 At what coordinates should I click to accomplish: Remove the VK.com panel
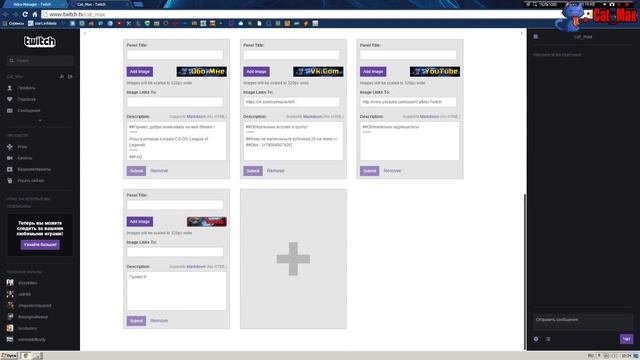click(276, 171)
